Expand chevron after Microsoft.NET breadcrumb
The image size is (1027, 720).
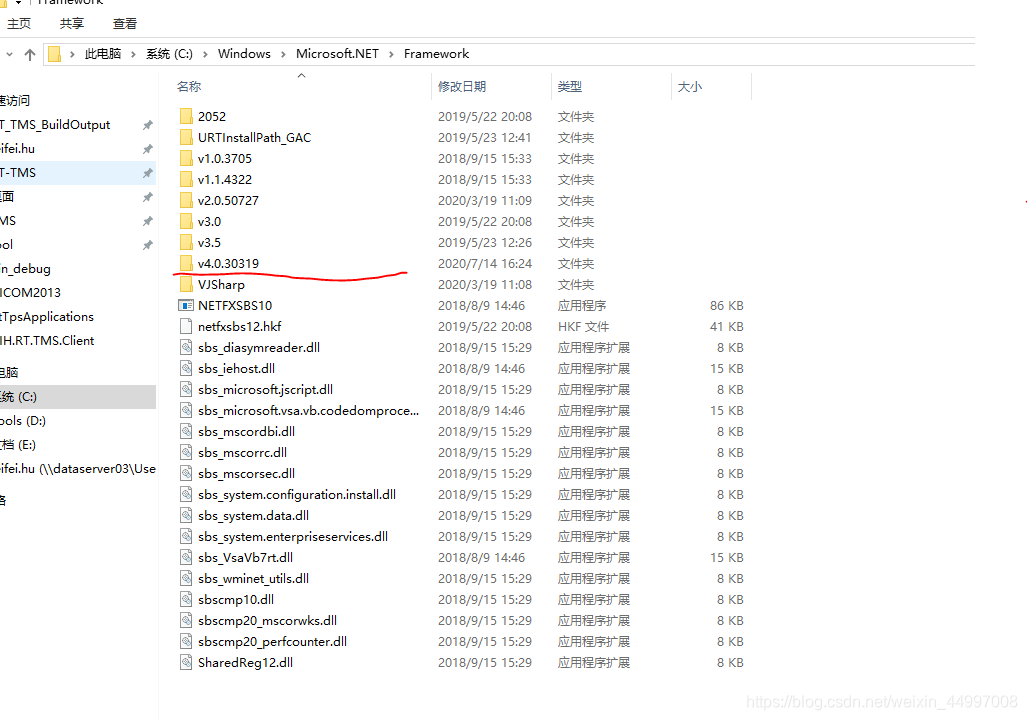(391, 54)
